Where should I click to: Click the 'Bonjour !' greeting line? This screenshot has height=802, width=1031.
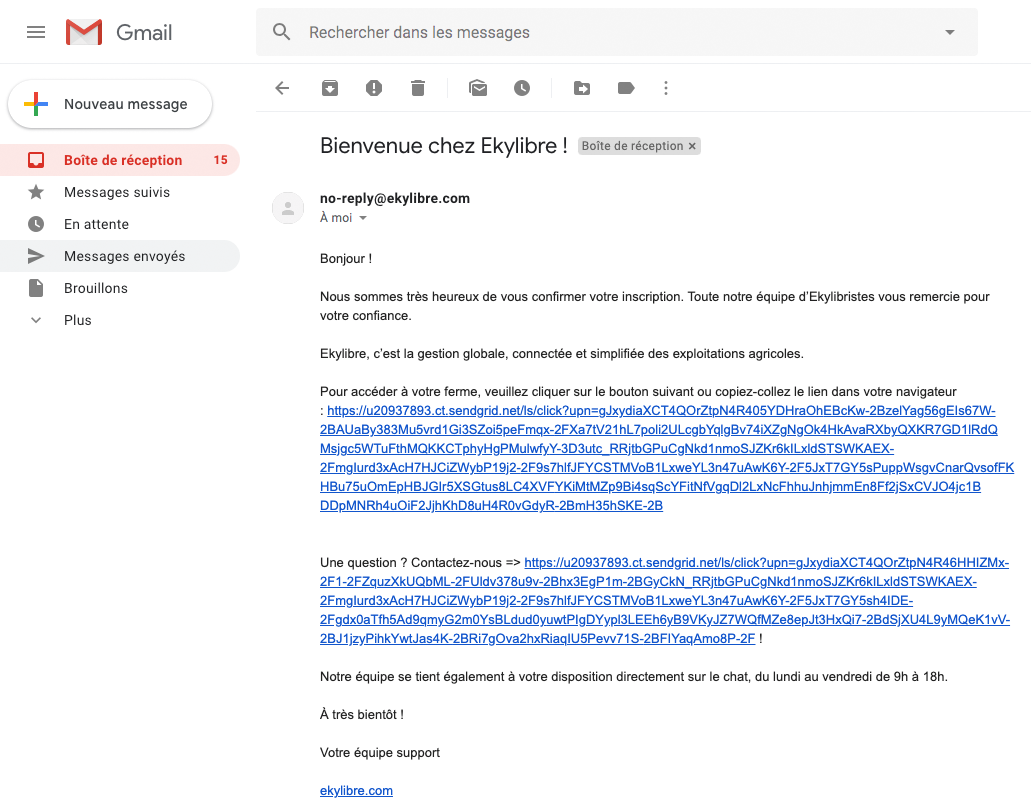[x=346, y=259]
